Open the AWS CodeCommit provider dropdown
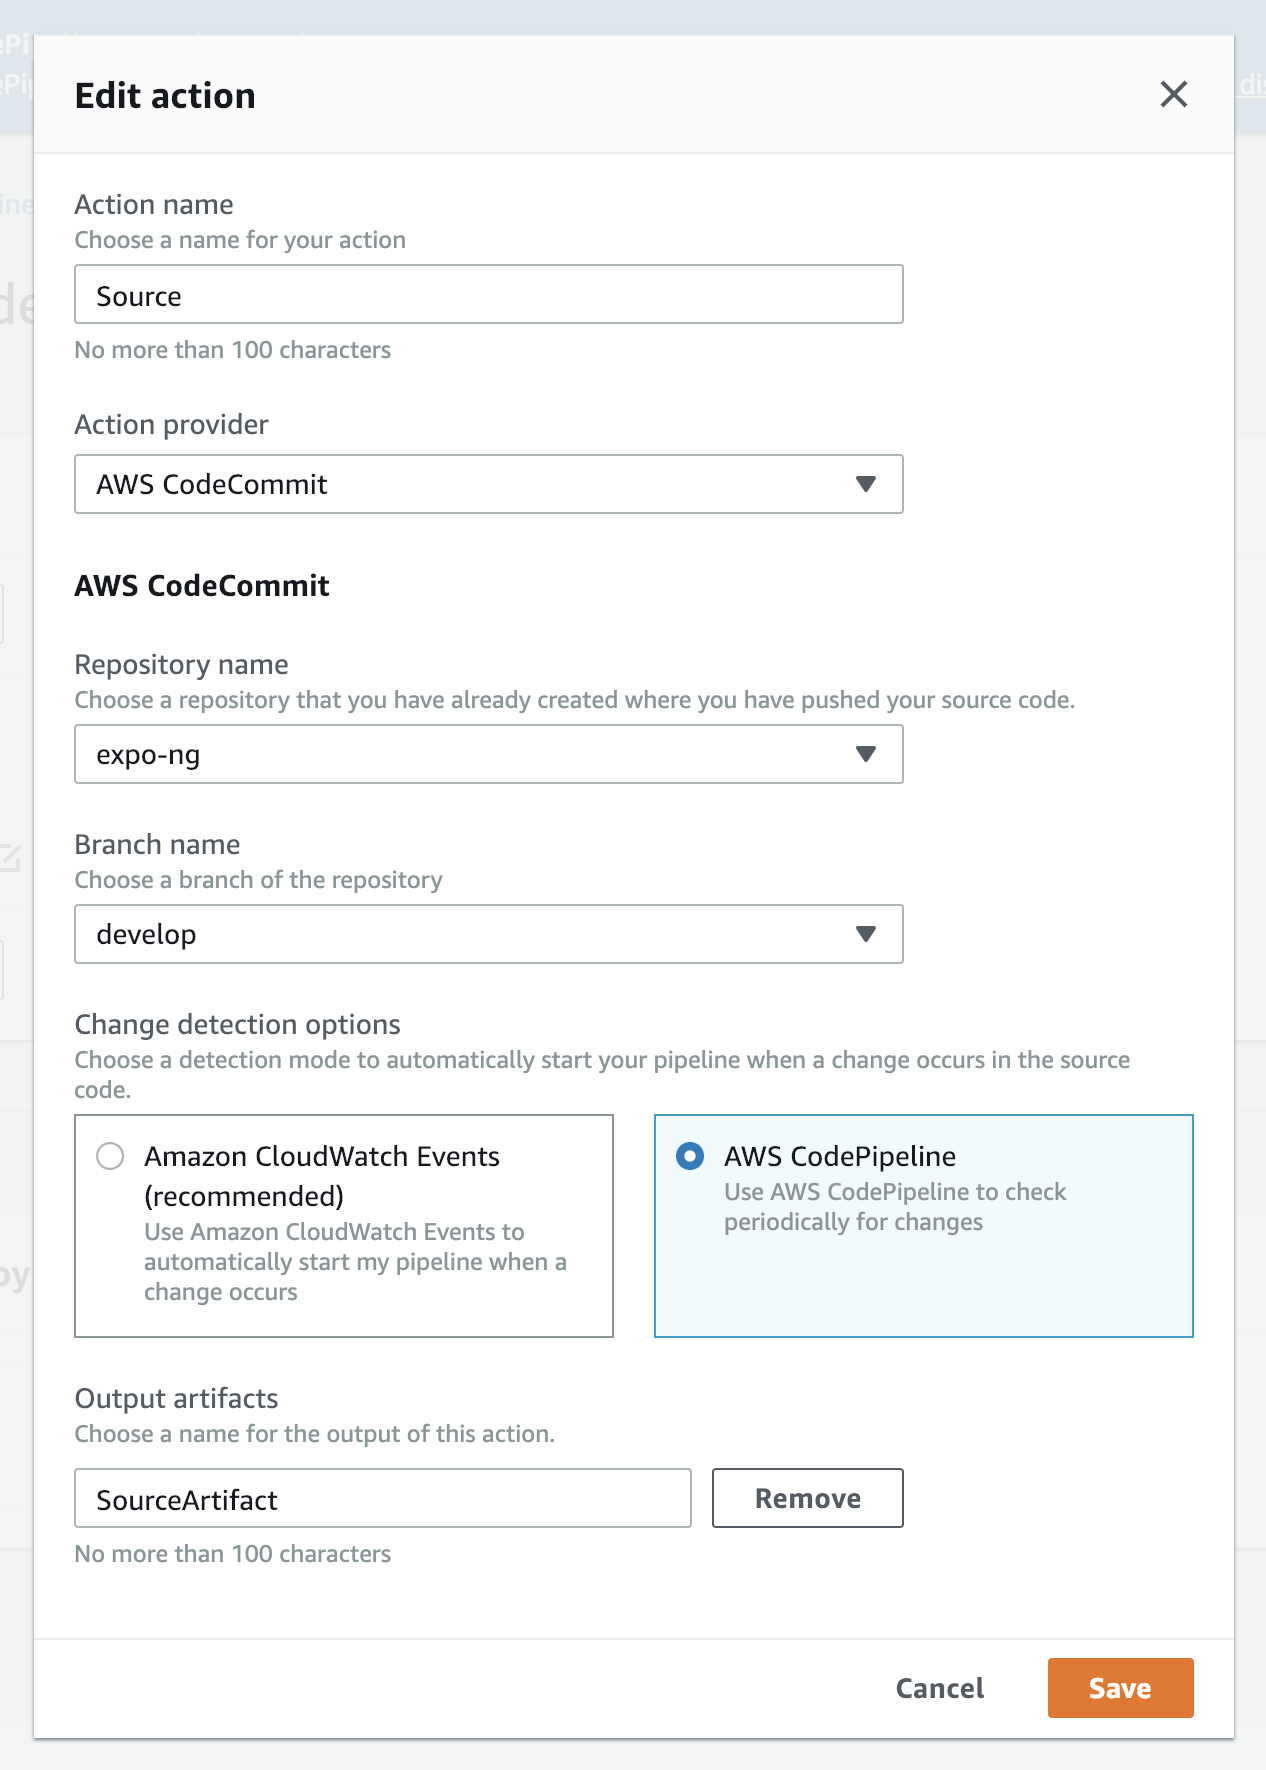The image size is (1266, 1770). tap(489, 484)
